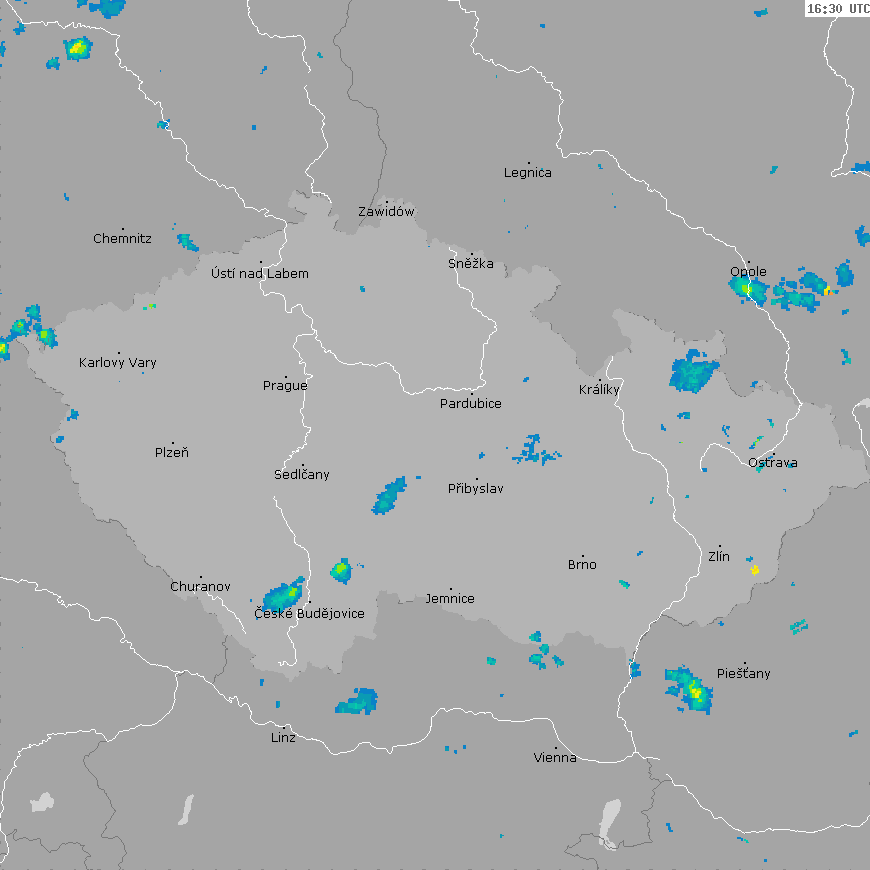Click the radar echo southwest of Přibyslav
The image size is (870, 870).
[389, 496]
